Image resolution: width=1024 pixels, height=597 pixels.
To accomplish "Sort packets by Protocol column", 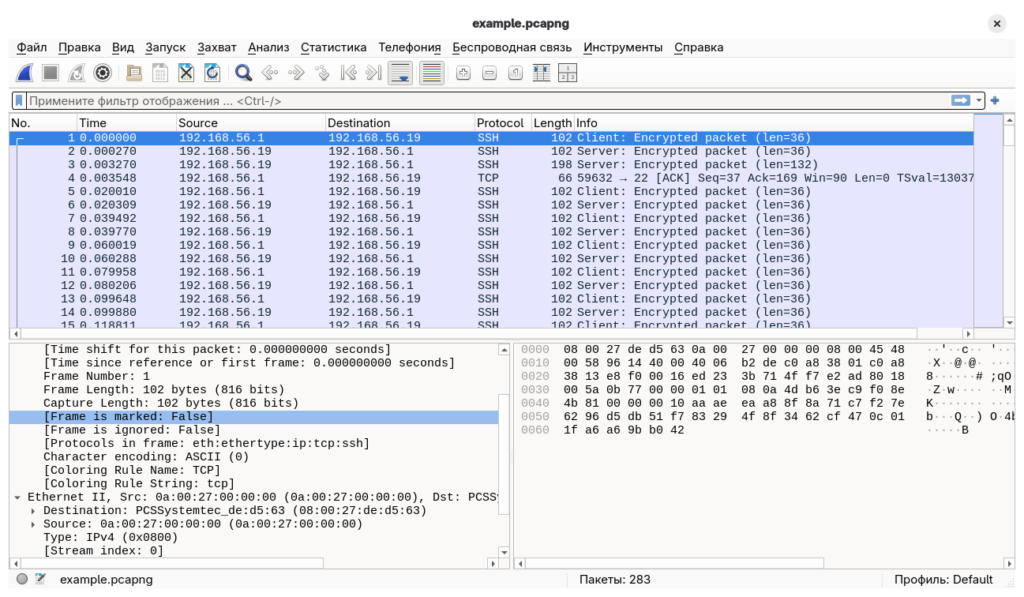I will click(502, 123).
